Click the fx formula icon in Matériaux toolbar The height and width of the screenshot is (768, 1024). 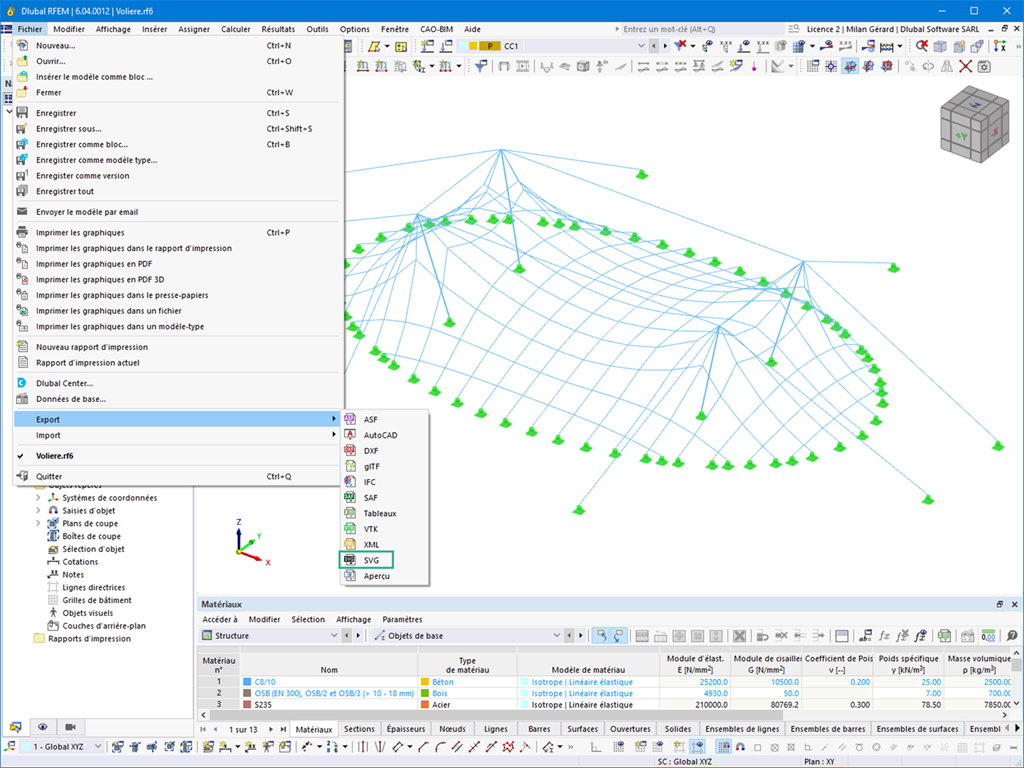[884, 635]
